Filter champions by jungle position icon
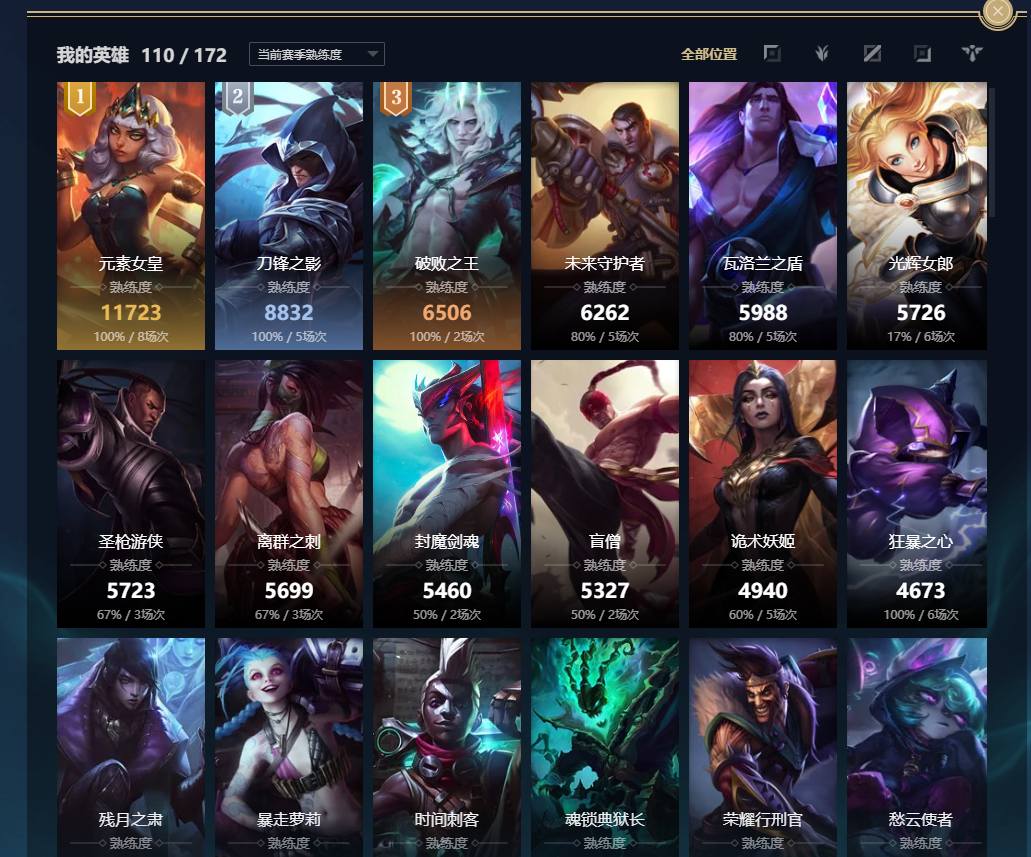1031x857 pixels. click(822, 53)
